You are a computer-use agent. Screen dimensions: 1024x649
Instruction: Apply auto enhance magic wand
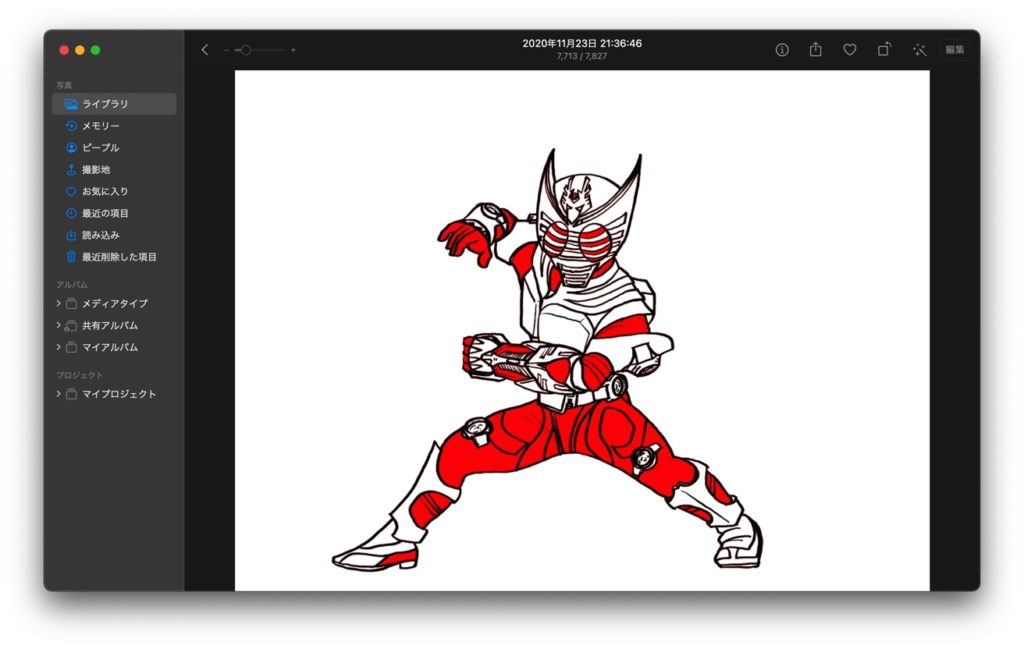920,50
